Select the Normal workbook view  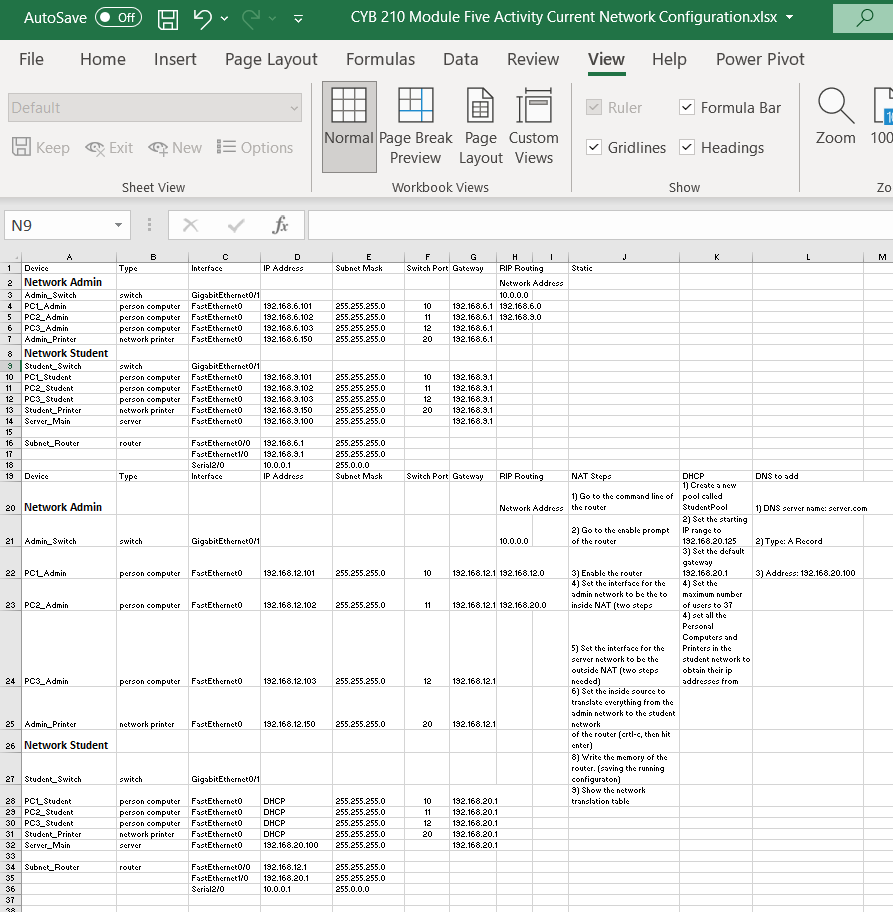(349, 127)
